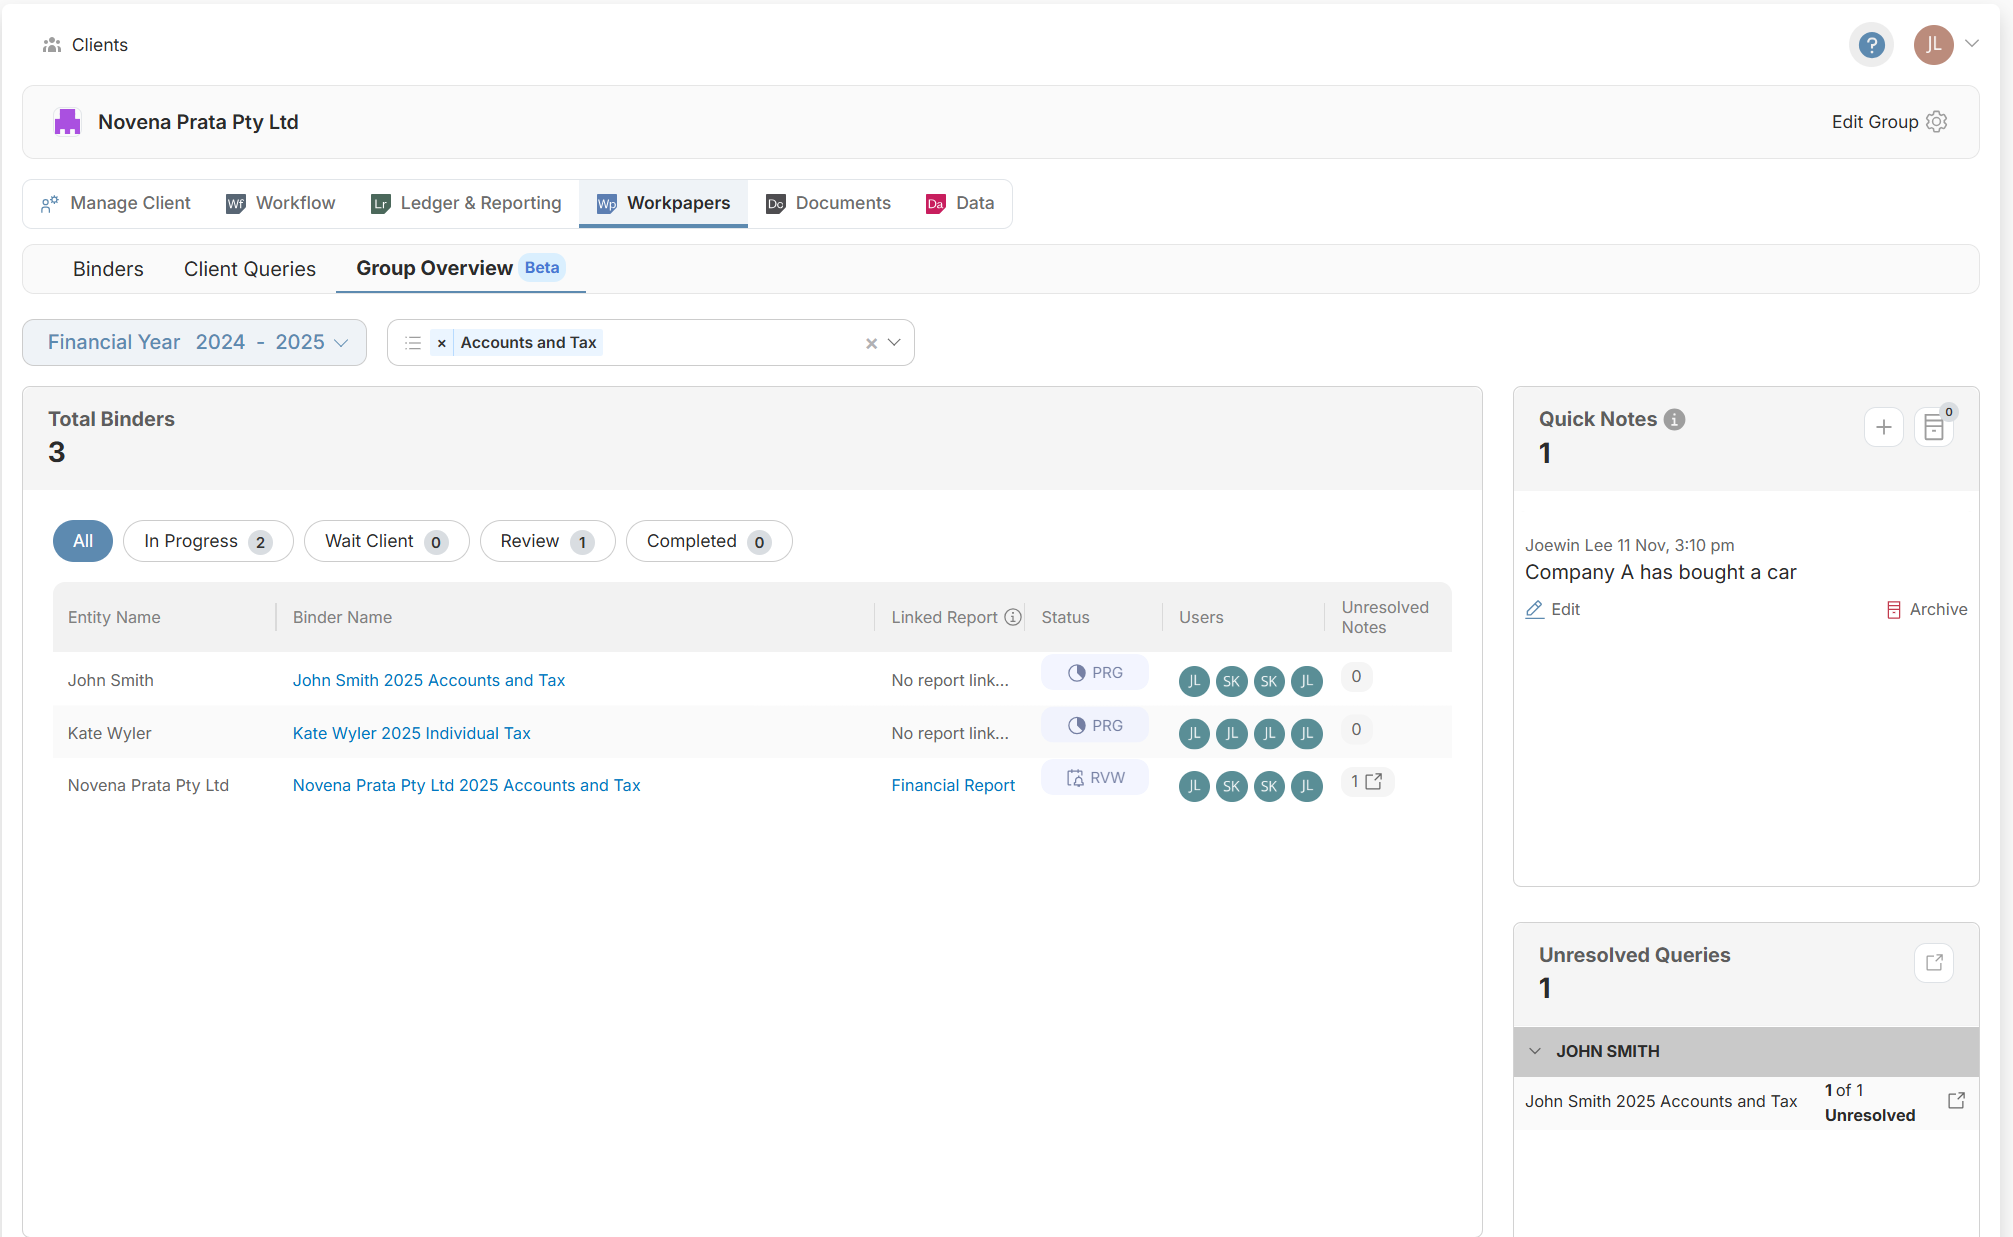The height and width of the screenshot is (1237, 2013).
Task: Open the Financial Report link
Action: 952,786
